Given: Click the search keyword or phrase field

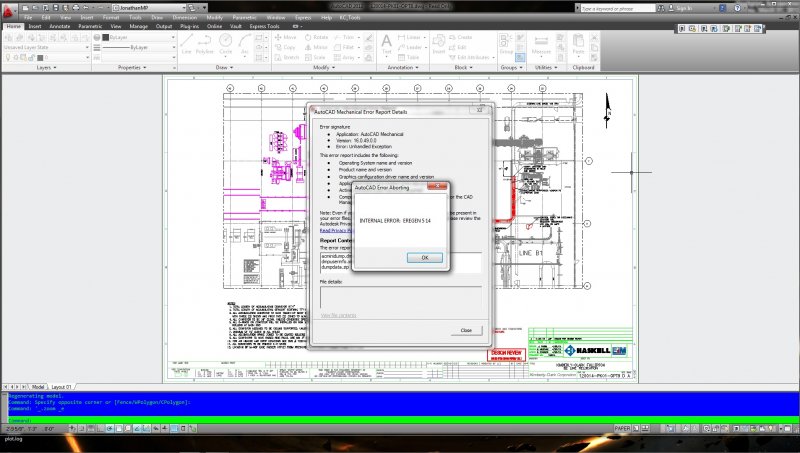Looking at the screenshot, I should click(620, 7).
